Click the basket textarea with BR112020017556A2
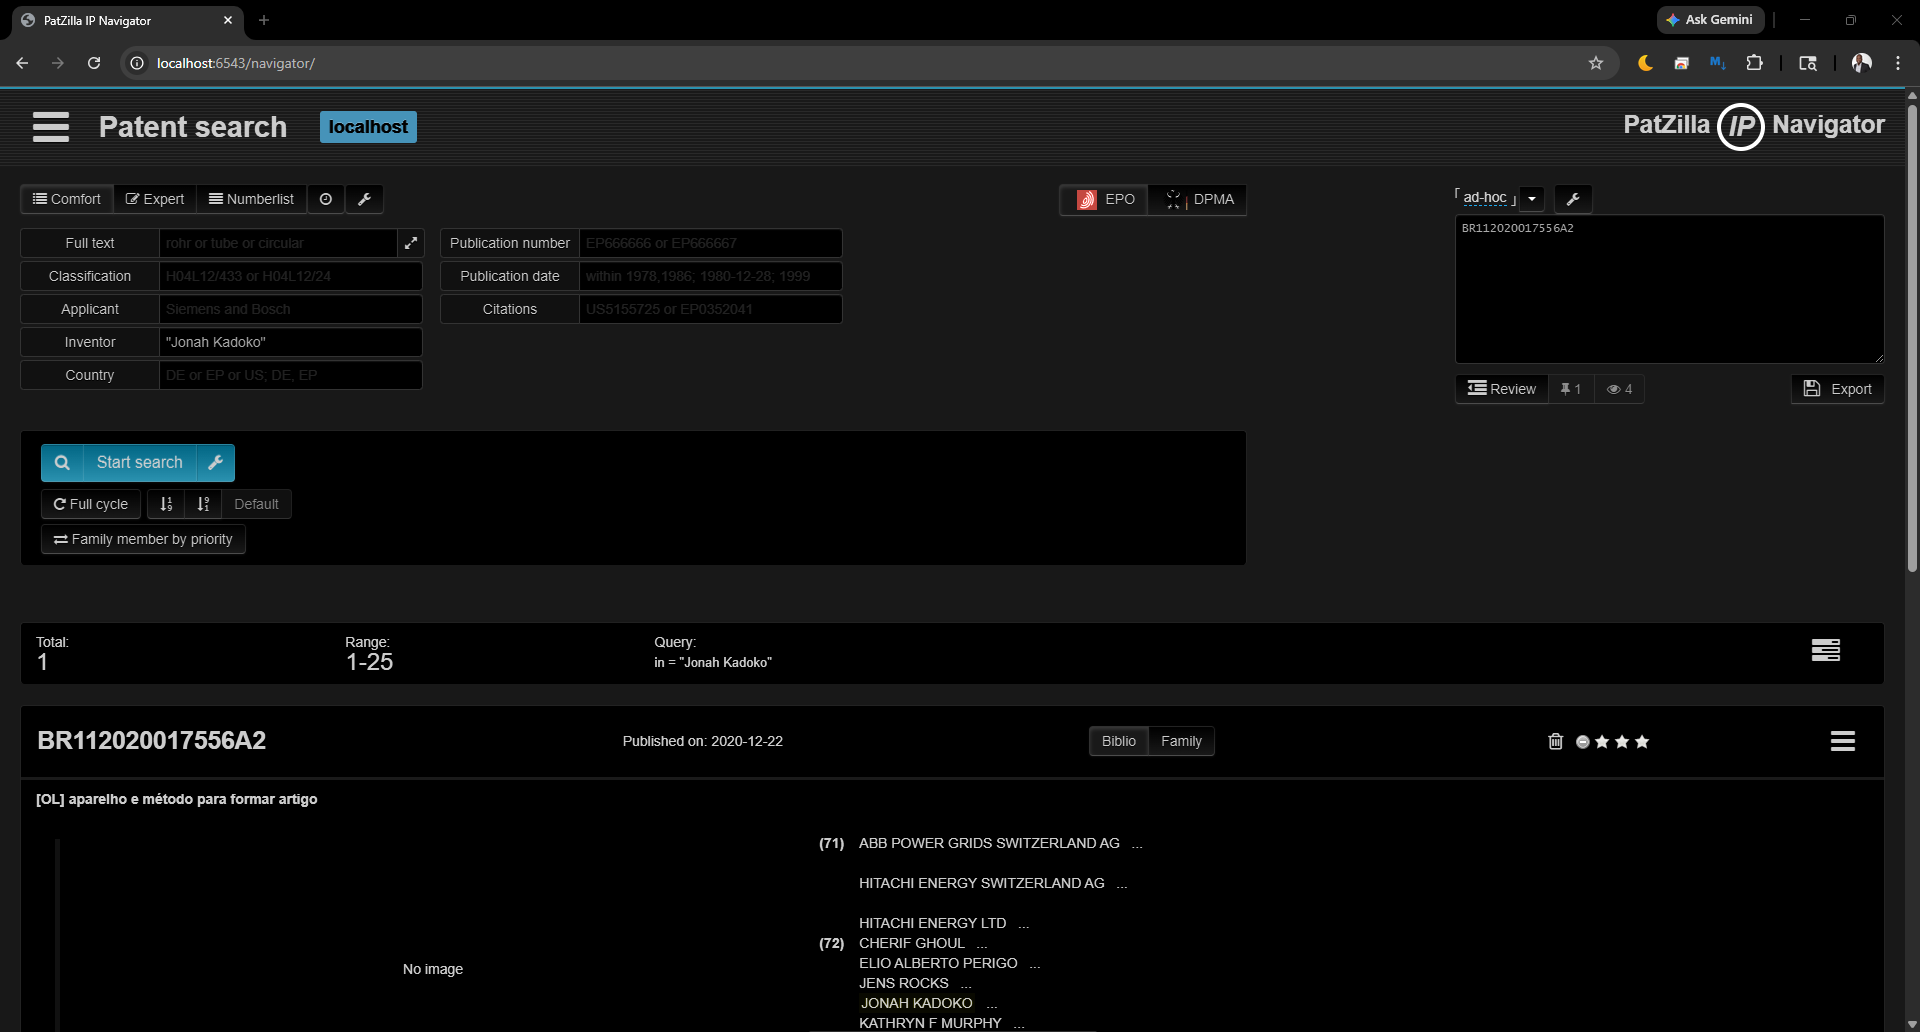 (1669, 289)
